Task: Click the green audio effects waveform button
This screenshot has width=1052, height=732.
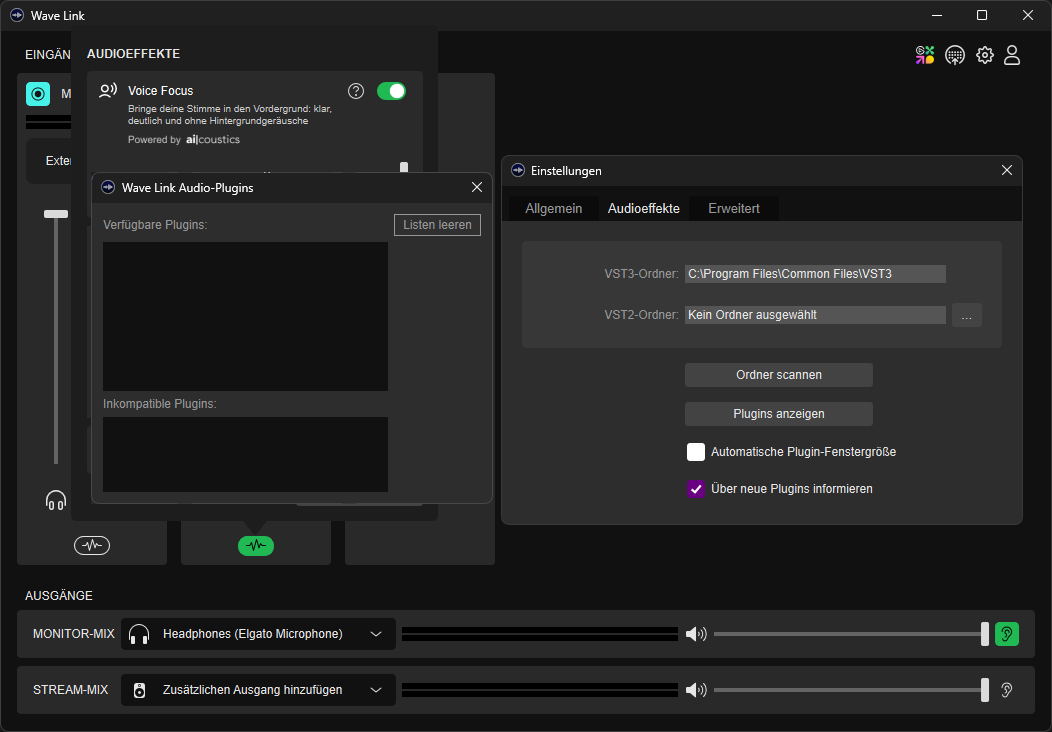Action: [256, 545]
